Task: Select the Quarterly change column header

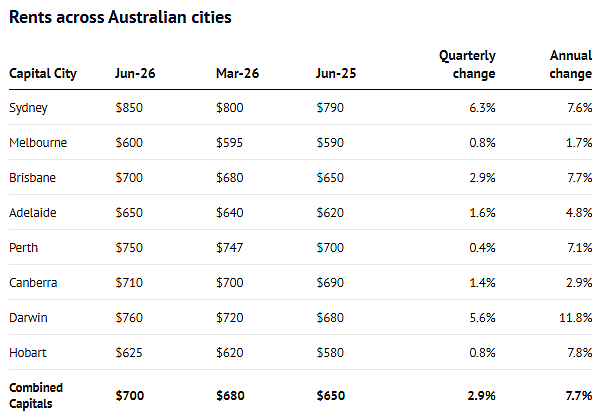Action: coord(467,65)
